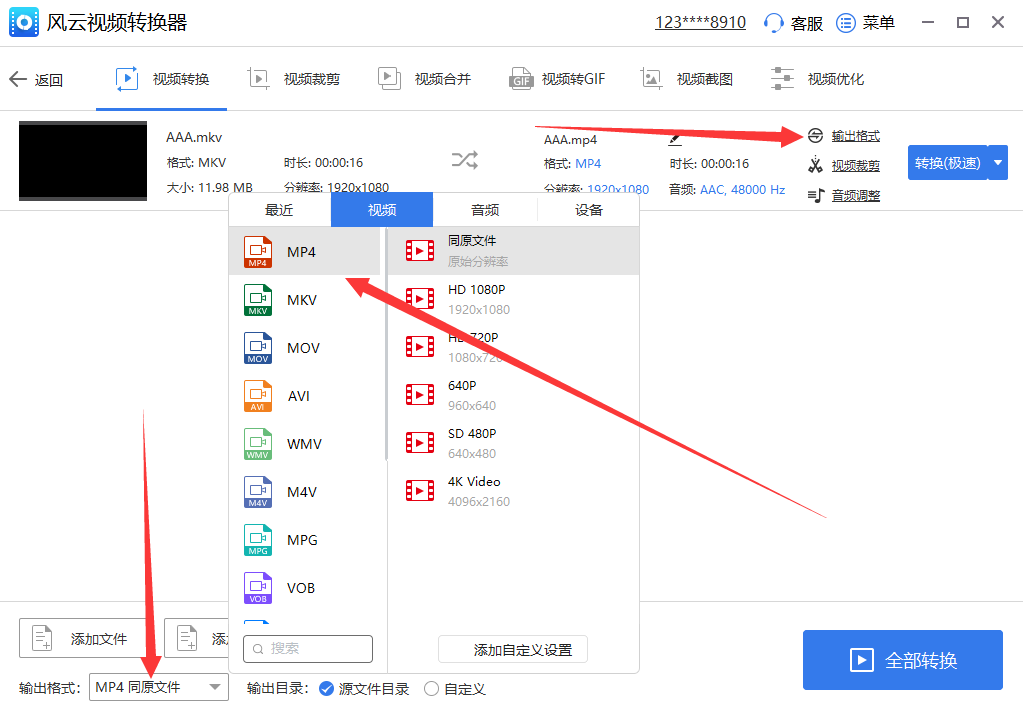Select the 视频 format tab
Screen dimensions: 1023x716
coord(382,210)
